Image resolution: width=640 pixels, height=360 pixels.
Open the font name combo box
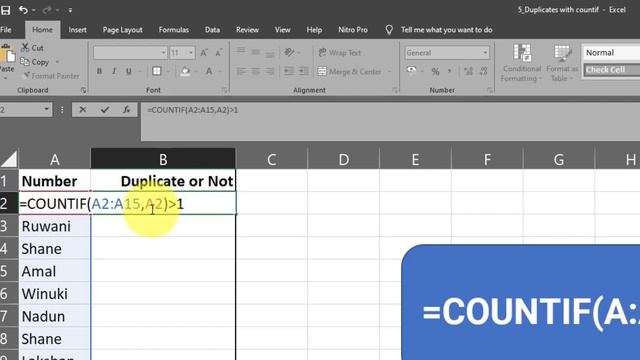130,53
